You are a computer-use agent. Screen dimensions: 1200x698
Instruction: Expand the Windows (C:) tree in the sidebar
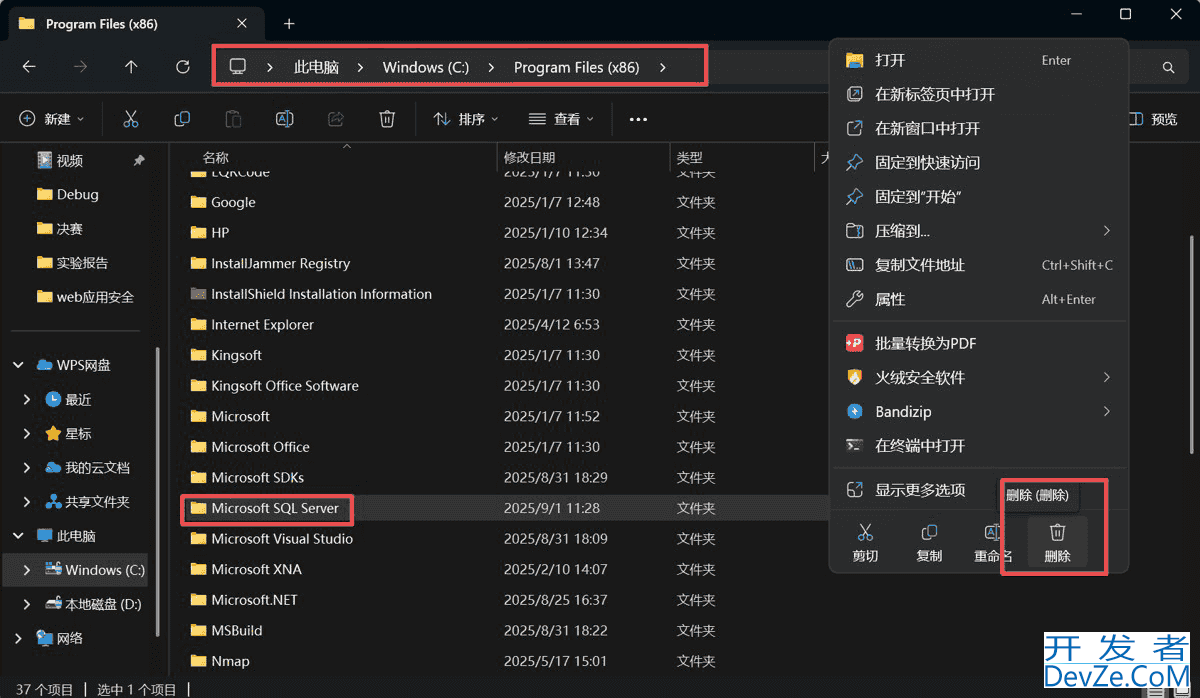pyautogui.click(x=27, y=569)
